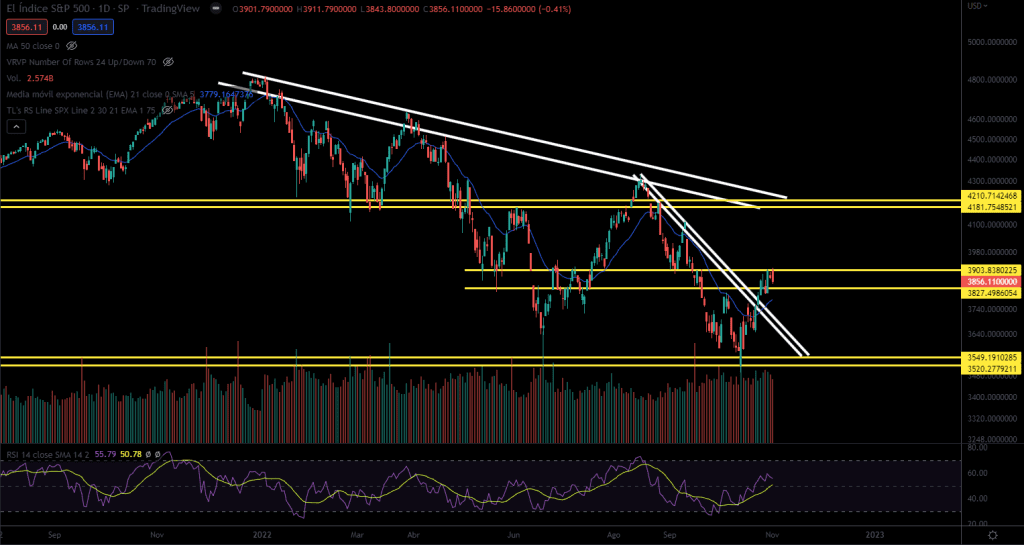1024x545 pixels.
Task: Click the TL's RS Line SPX legend label
Action: (81, 110)
